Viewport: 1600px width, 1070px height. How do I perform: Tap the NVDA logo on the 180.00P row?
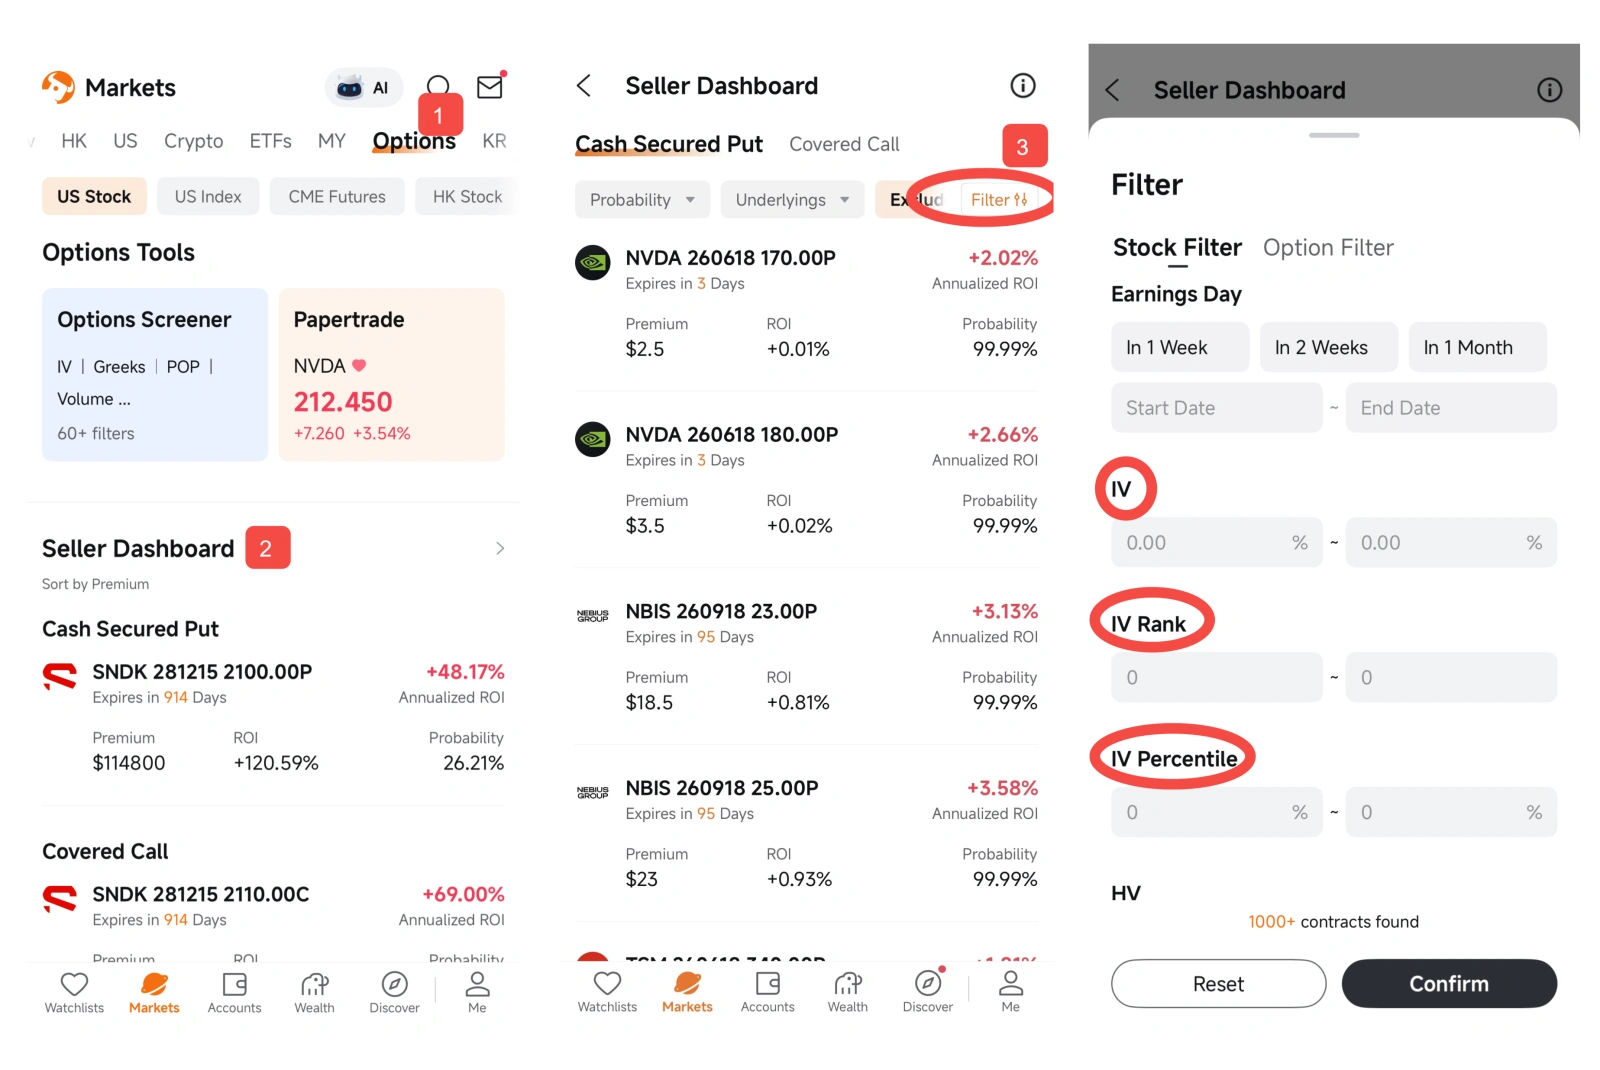(x=593, y=440)
